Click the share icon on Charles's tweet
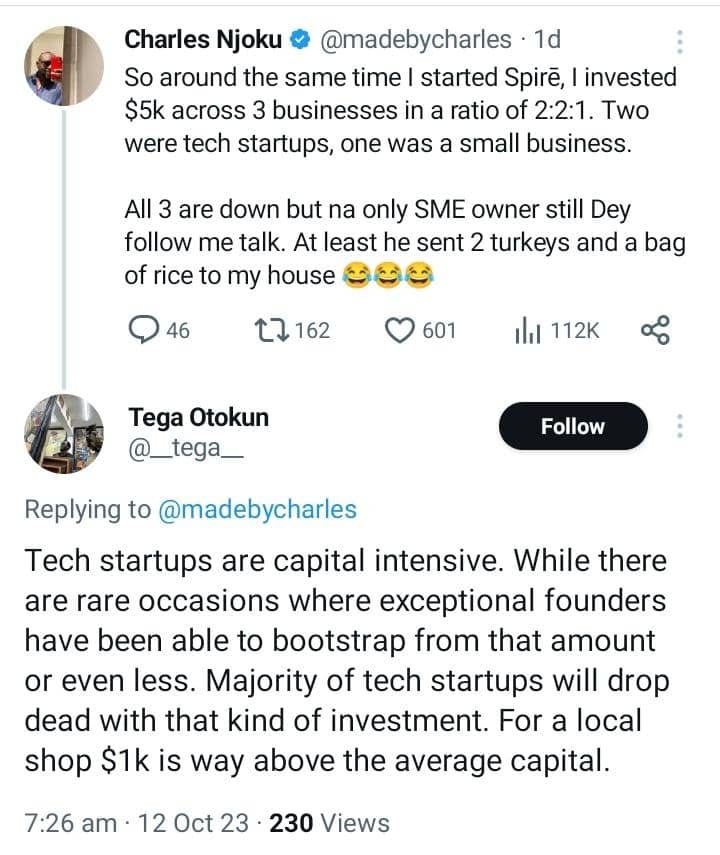Image resolution: width=720 pixels, height=855 pixels. (655, 330)
